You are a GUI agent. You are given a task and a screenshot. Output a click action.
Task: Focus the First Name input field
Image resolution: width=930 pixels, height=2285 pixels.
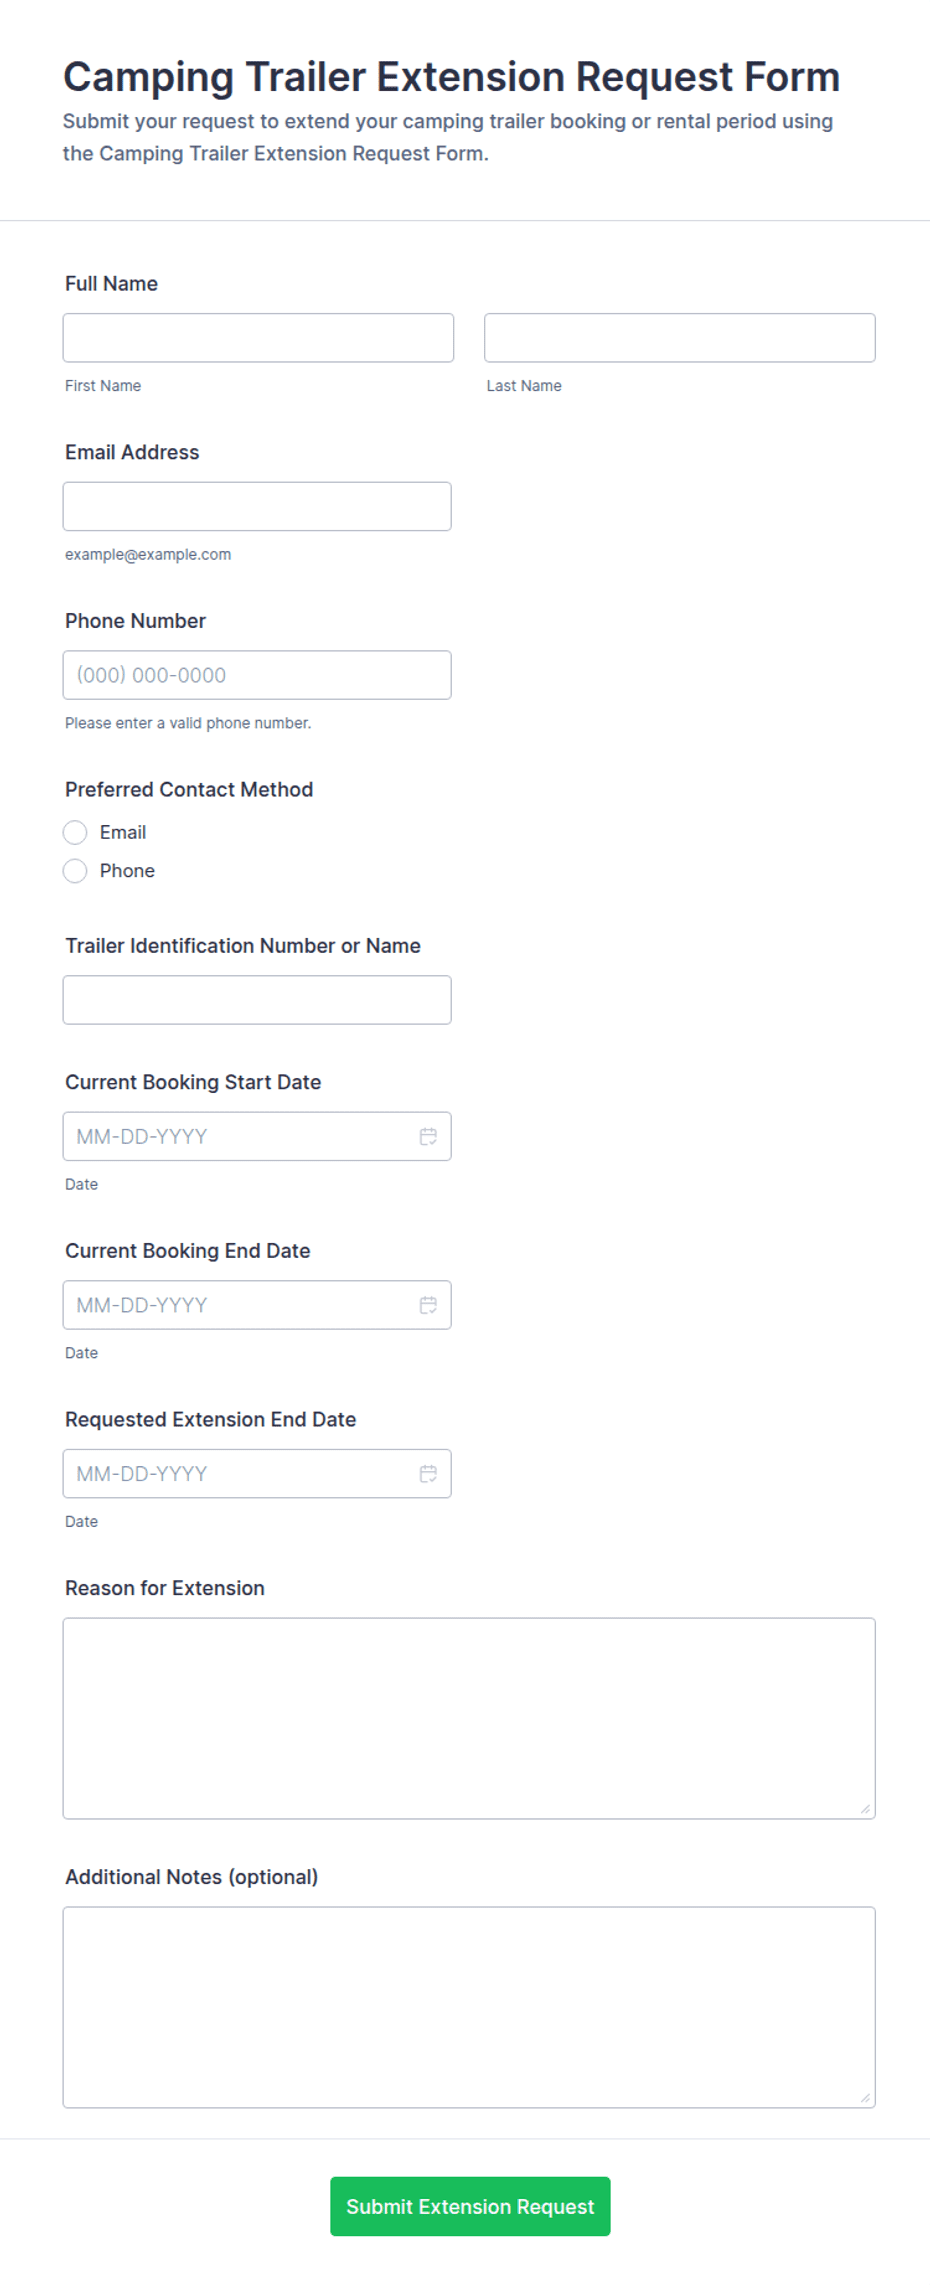click(258, 338)
